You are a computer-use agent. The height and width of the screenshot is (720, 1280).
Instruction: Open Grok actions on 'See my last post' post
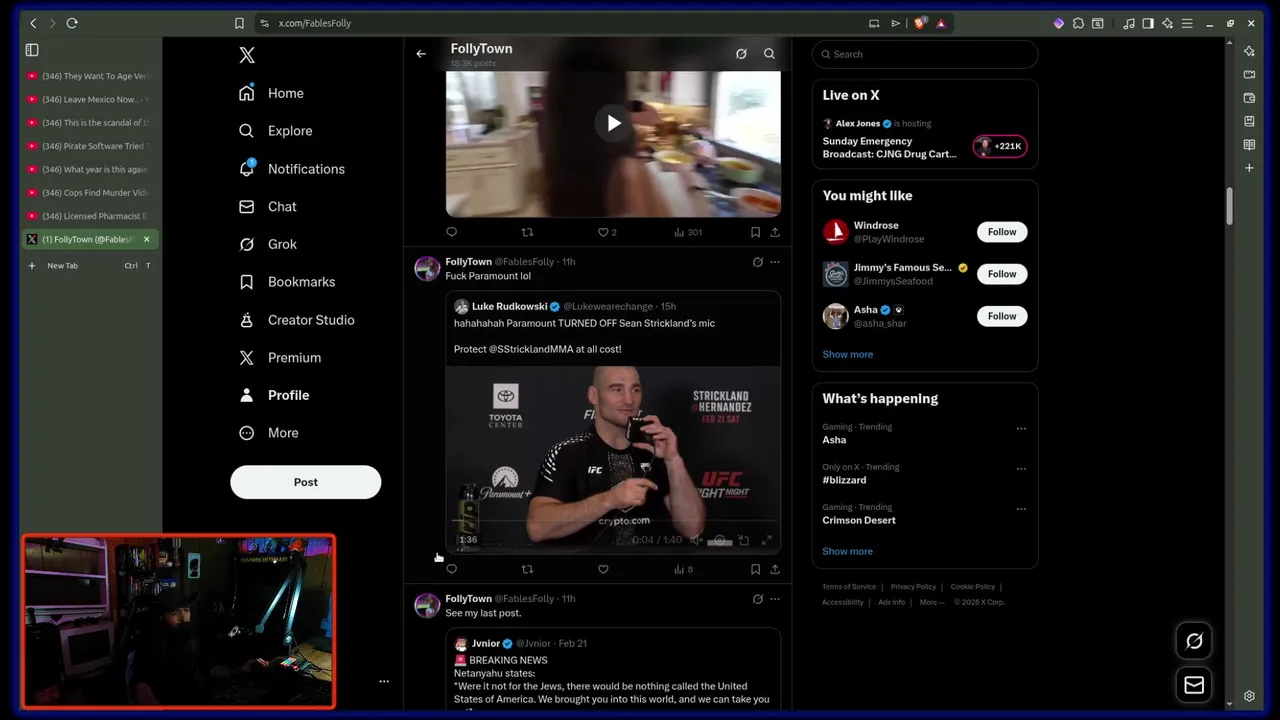(757, 599)
